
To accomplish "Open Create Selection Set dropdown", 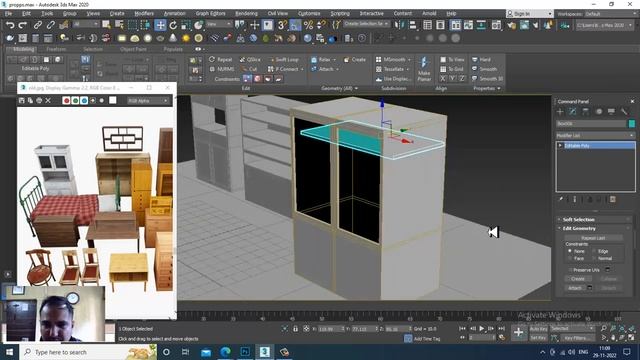I will coord(366,24).
